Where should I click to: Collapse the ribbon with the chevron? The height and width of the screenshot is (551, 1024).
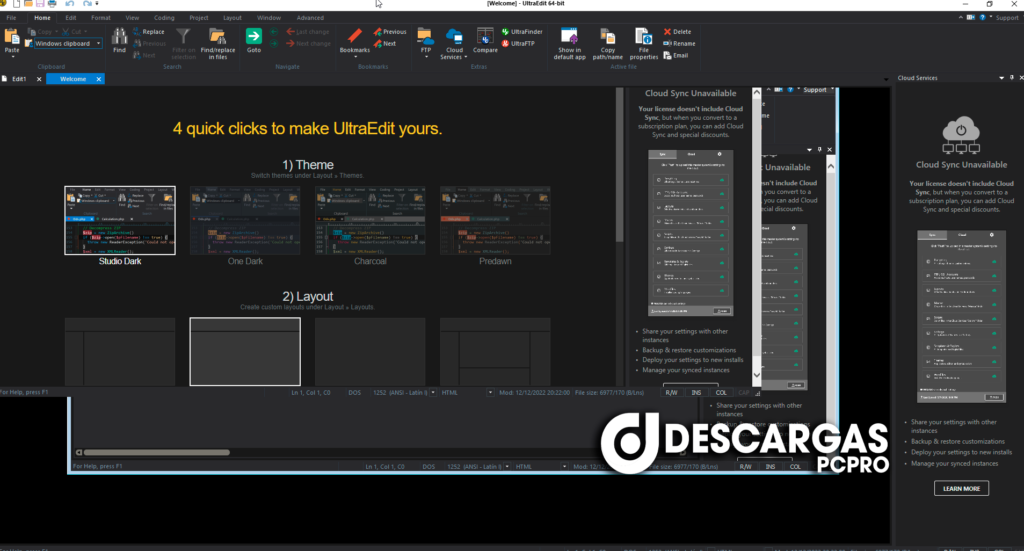coord(961,18)
